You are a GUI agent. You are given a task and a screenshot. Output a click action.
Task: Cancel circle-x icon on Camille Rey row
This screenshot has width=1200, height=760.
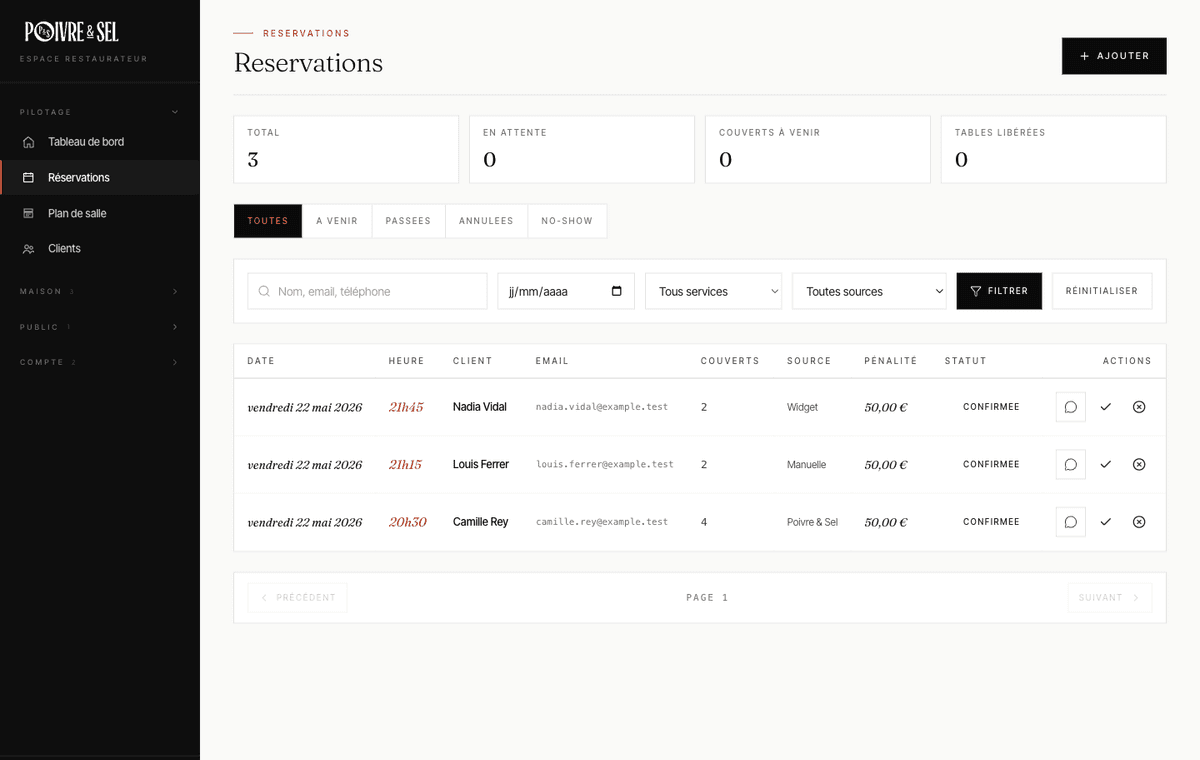click(1139, 522)
